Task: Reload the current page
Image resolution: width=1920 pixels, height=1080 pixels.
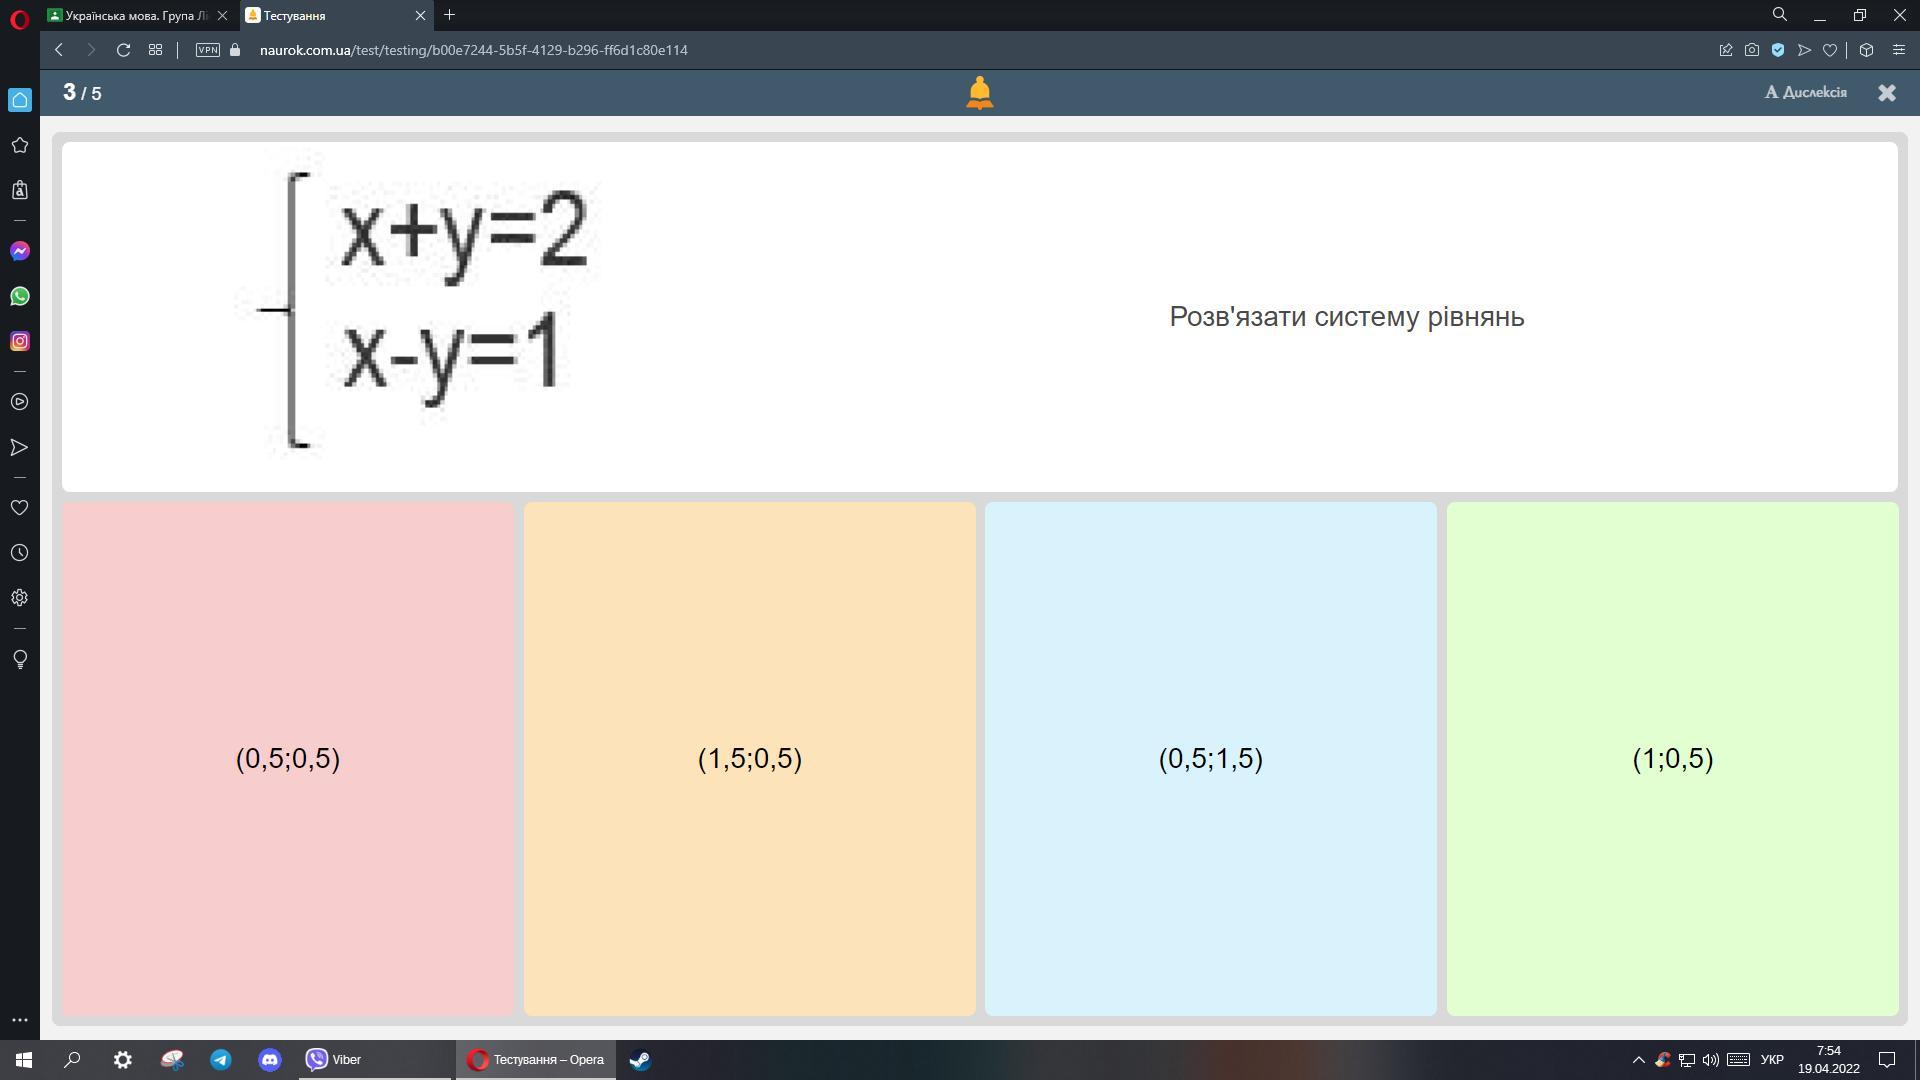Action: (123, 50)
